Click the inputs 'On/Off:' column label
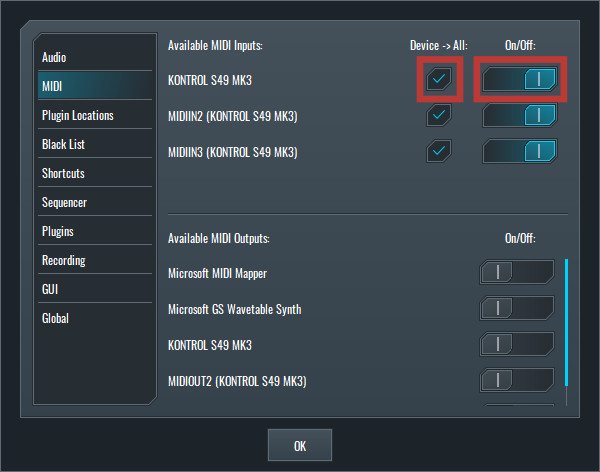This screenshot has height=472, width=600. pos(520,46)
